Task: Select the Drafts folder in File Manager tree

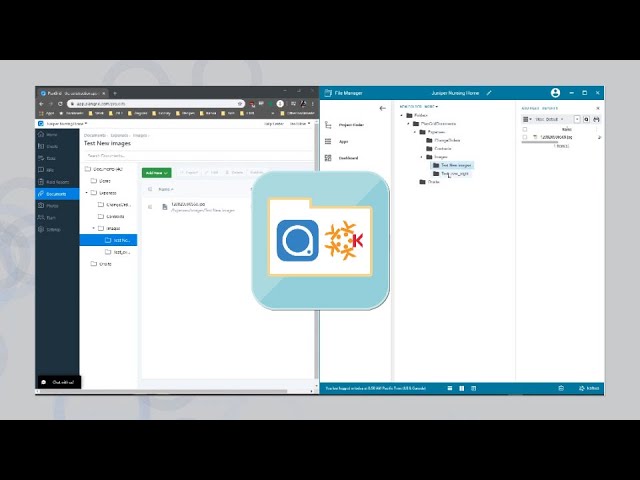Action: pos(430,182)
